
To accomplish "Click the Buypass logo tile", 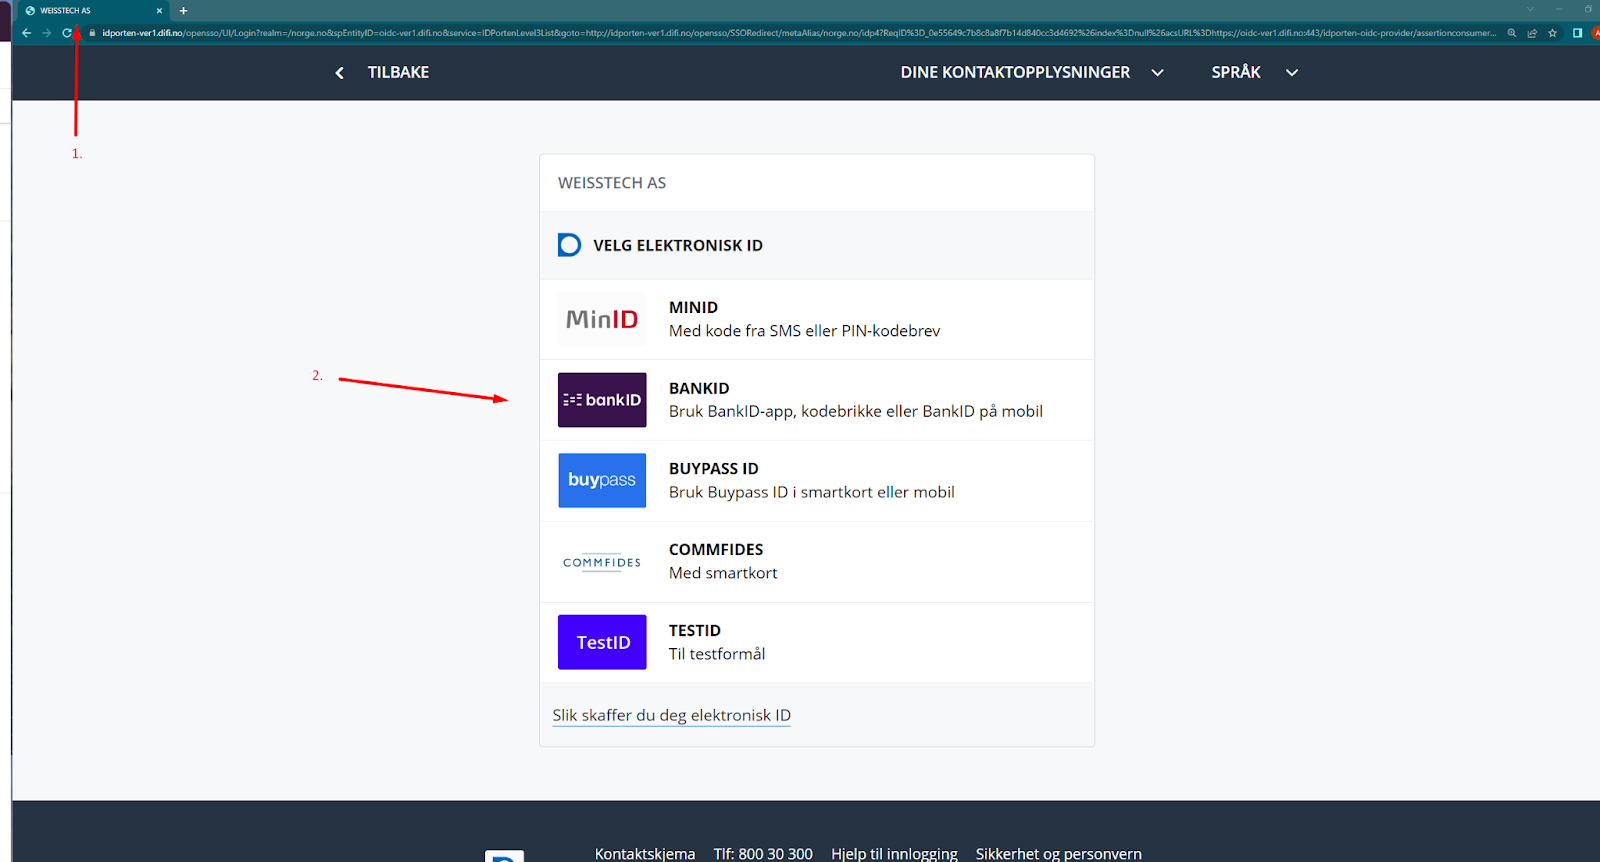I will point(602,481).
